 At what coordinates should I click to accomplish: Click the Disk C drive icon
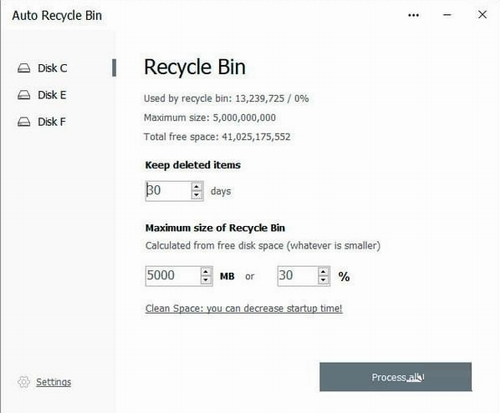click(24, 68)
